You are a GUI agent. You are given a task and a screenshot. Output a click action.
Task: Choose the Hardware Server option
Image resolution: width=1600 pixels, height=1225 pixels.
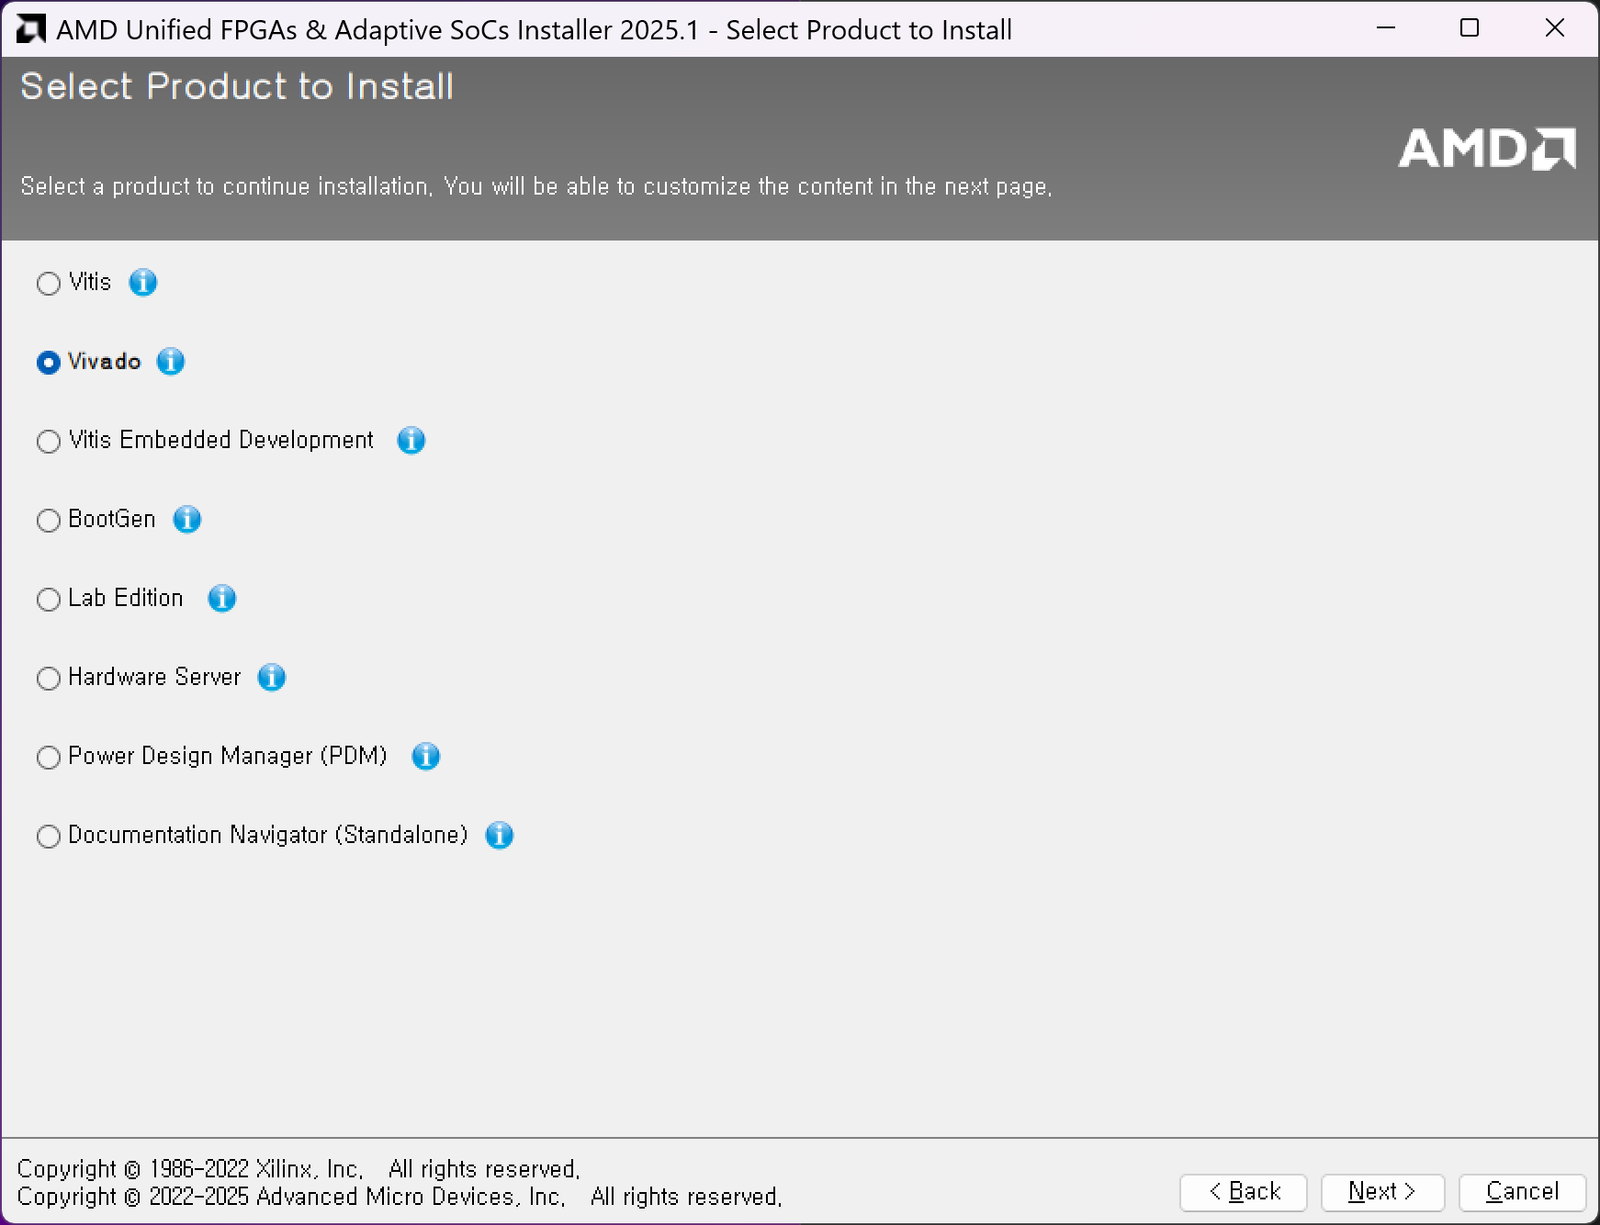48,679
